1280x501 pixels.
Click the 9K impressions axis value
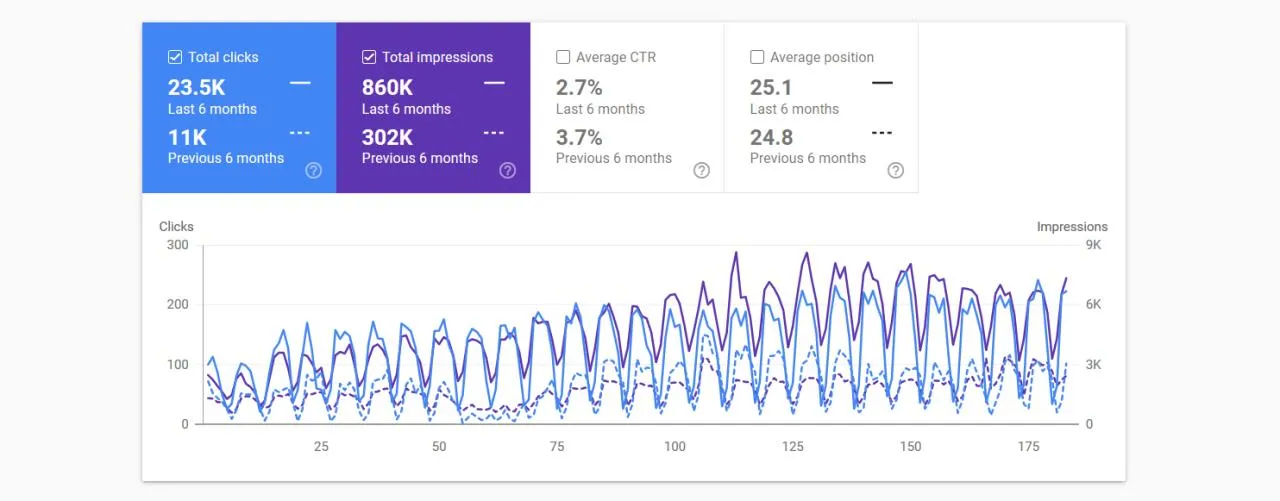click(x=1093, y=245)
